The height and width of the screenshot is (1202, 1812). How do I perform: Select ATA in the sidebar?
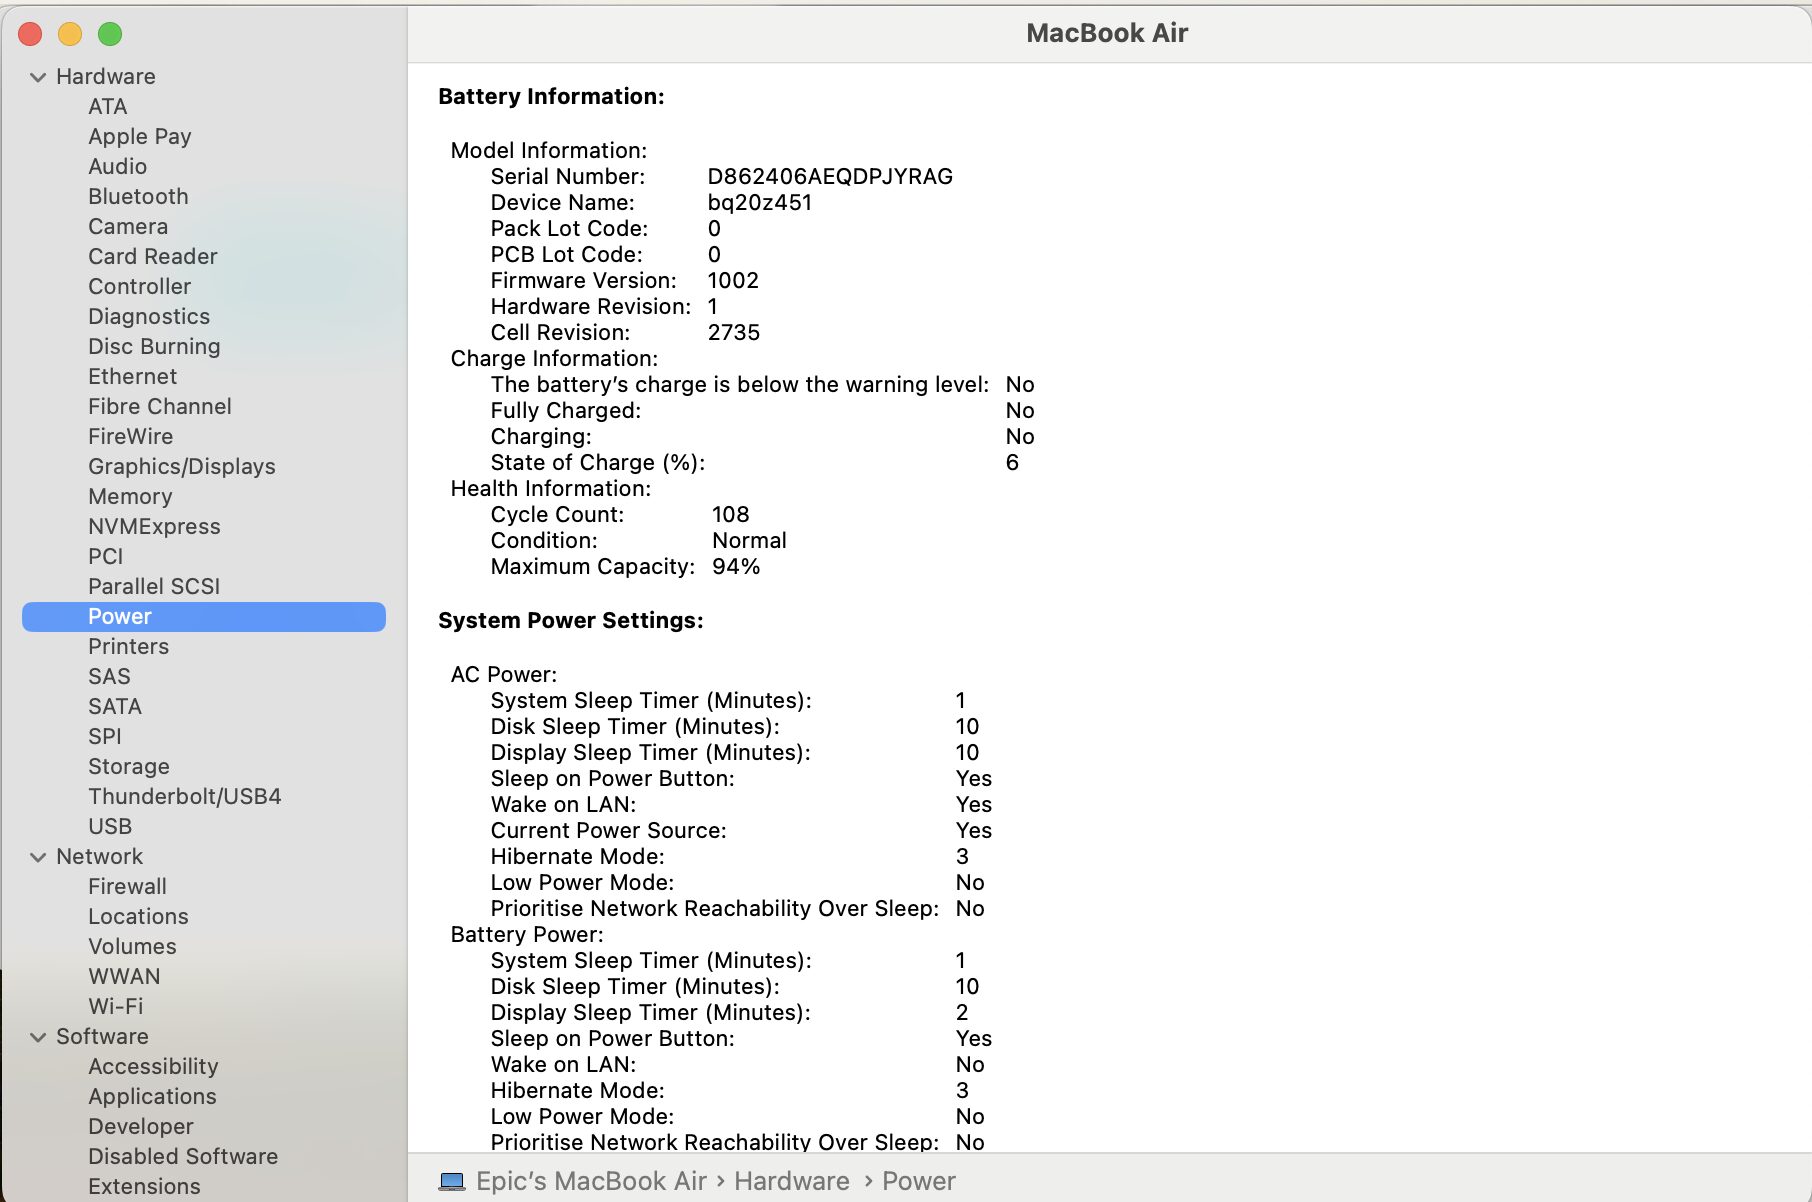108,107
